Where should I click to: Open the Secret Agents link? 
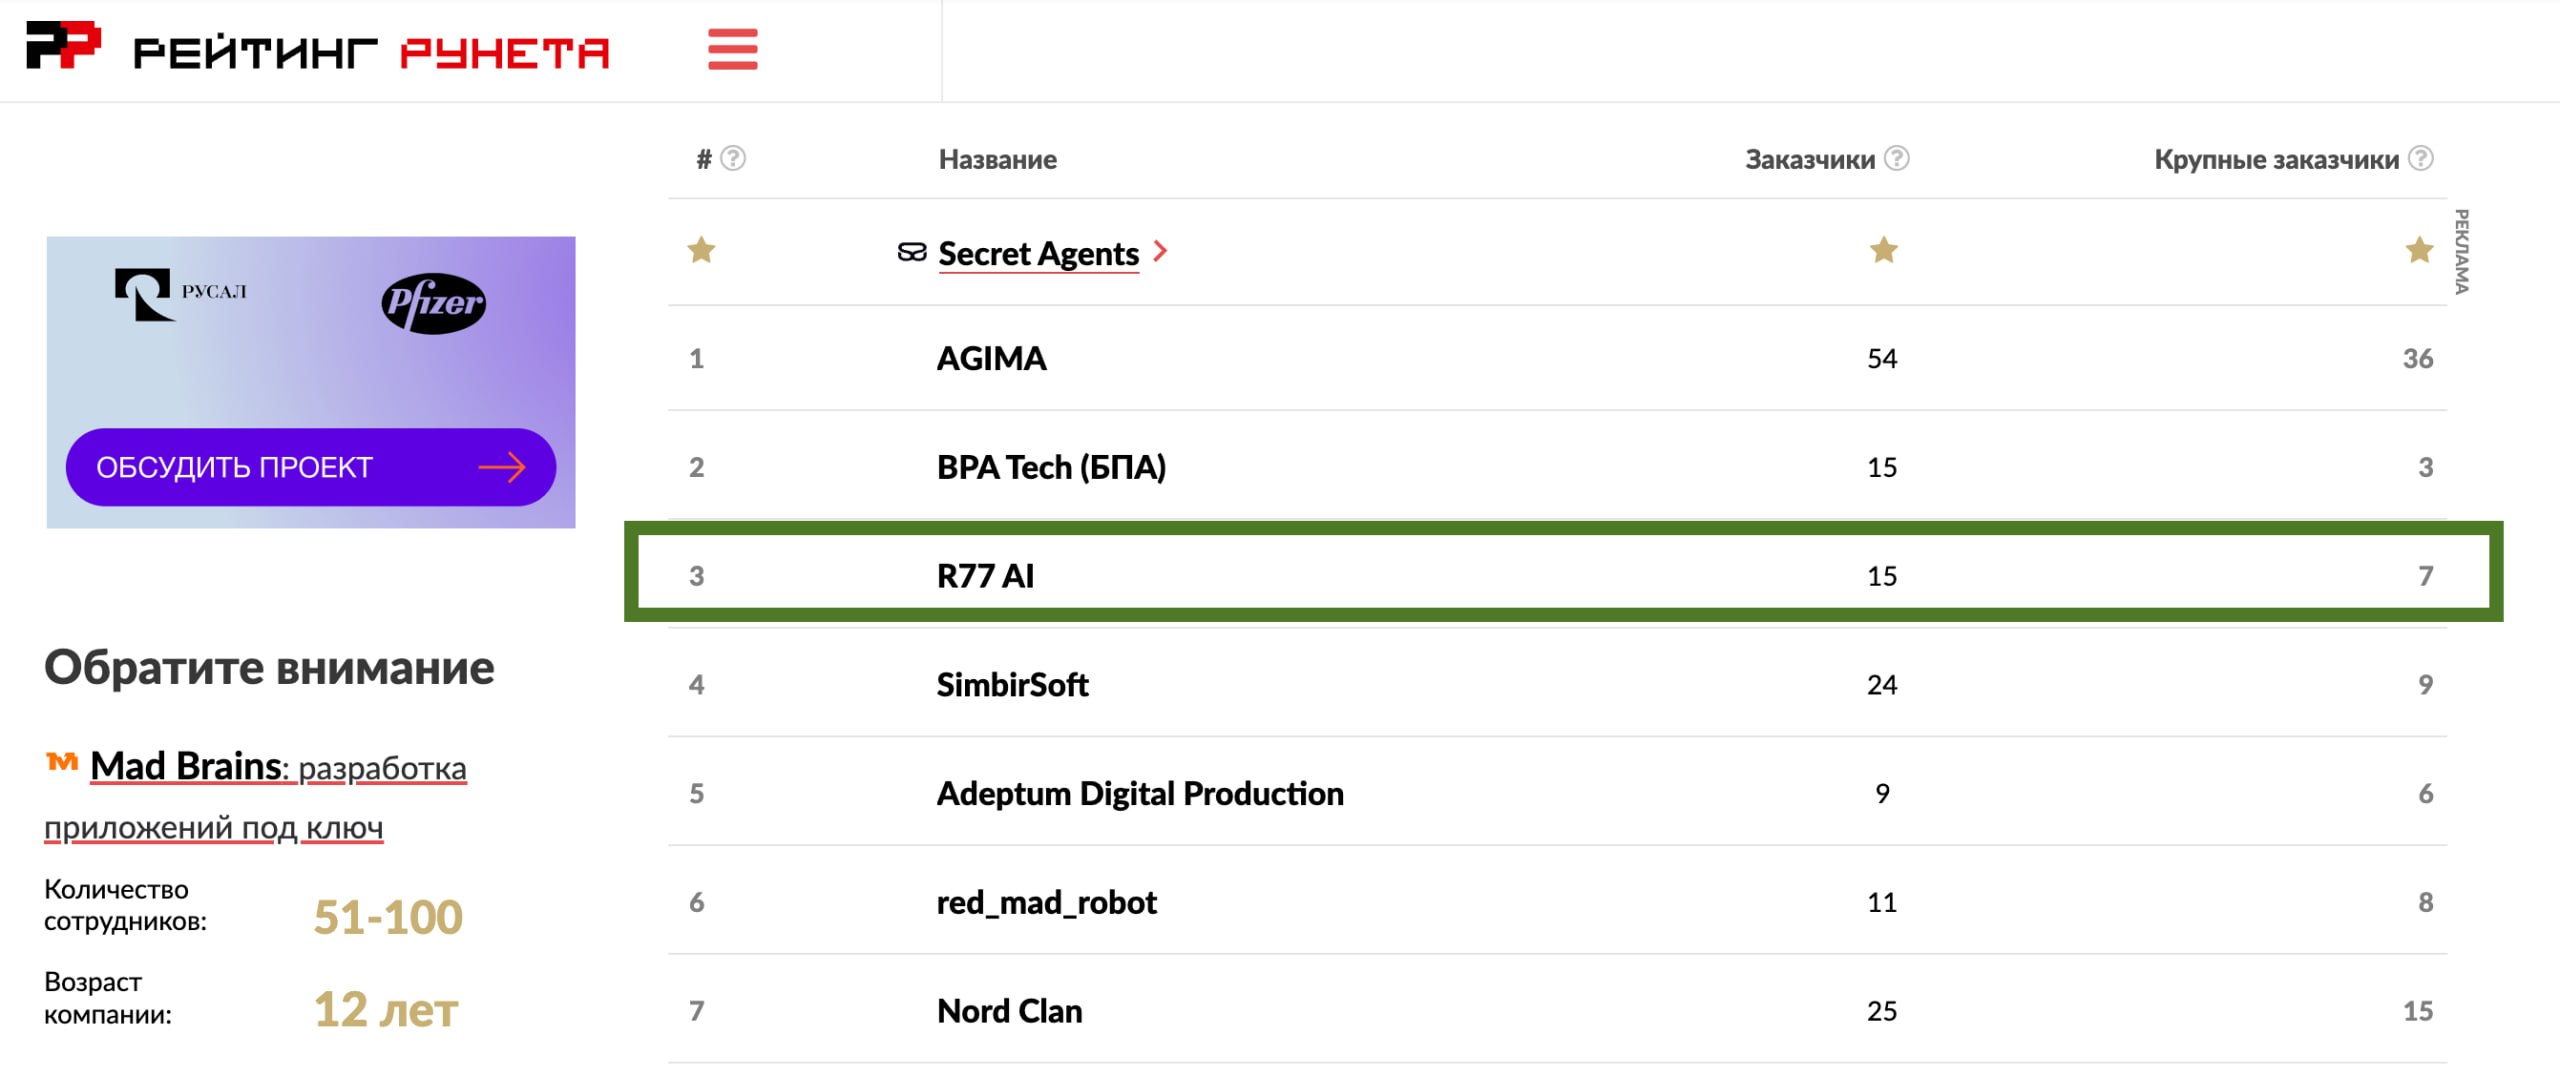1039,254
